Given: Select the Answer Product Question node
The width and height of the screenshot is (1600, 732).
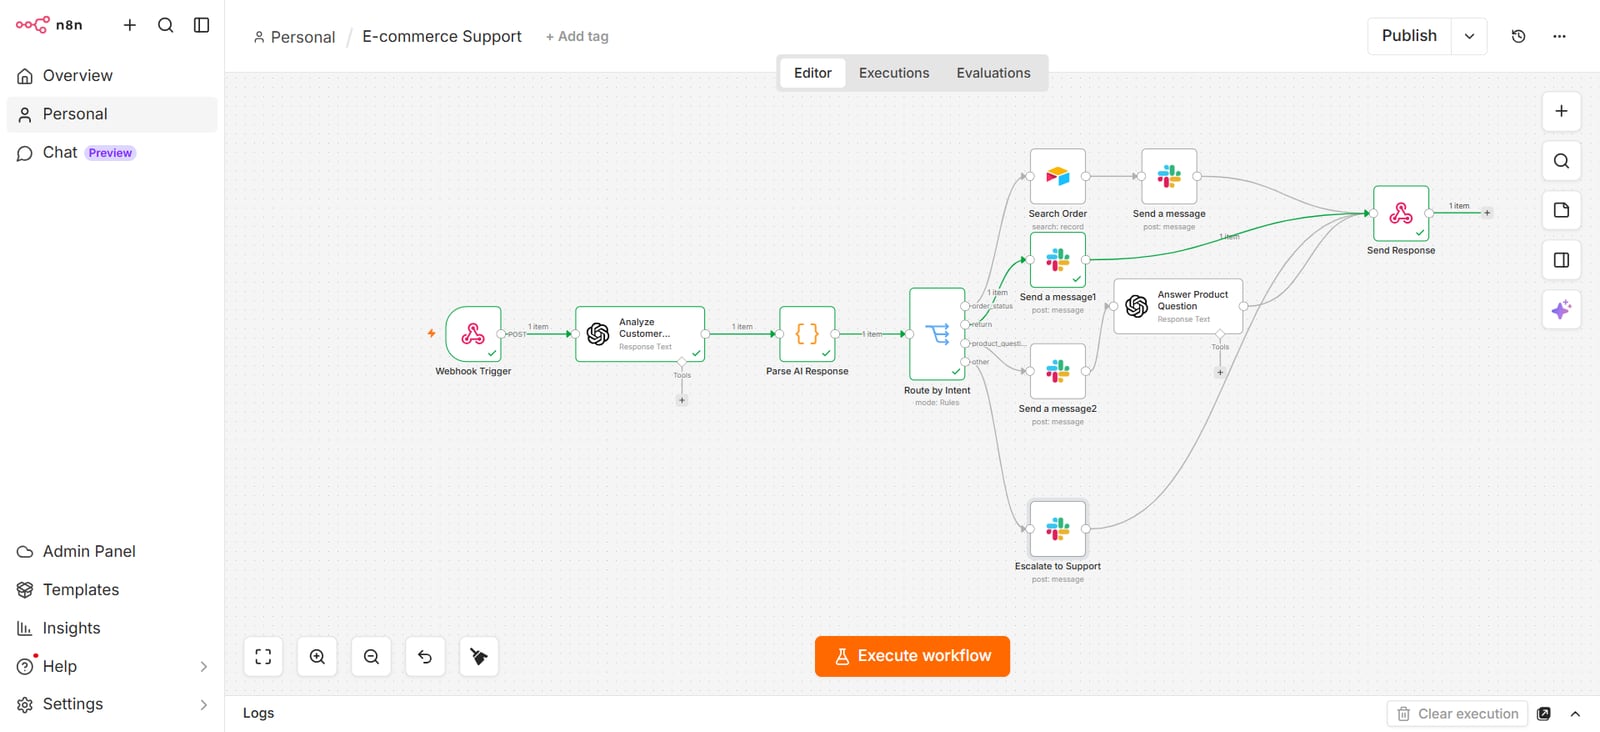Looking at the screenshot, I should click(1178, 306).
